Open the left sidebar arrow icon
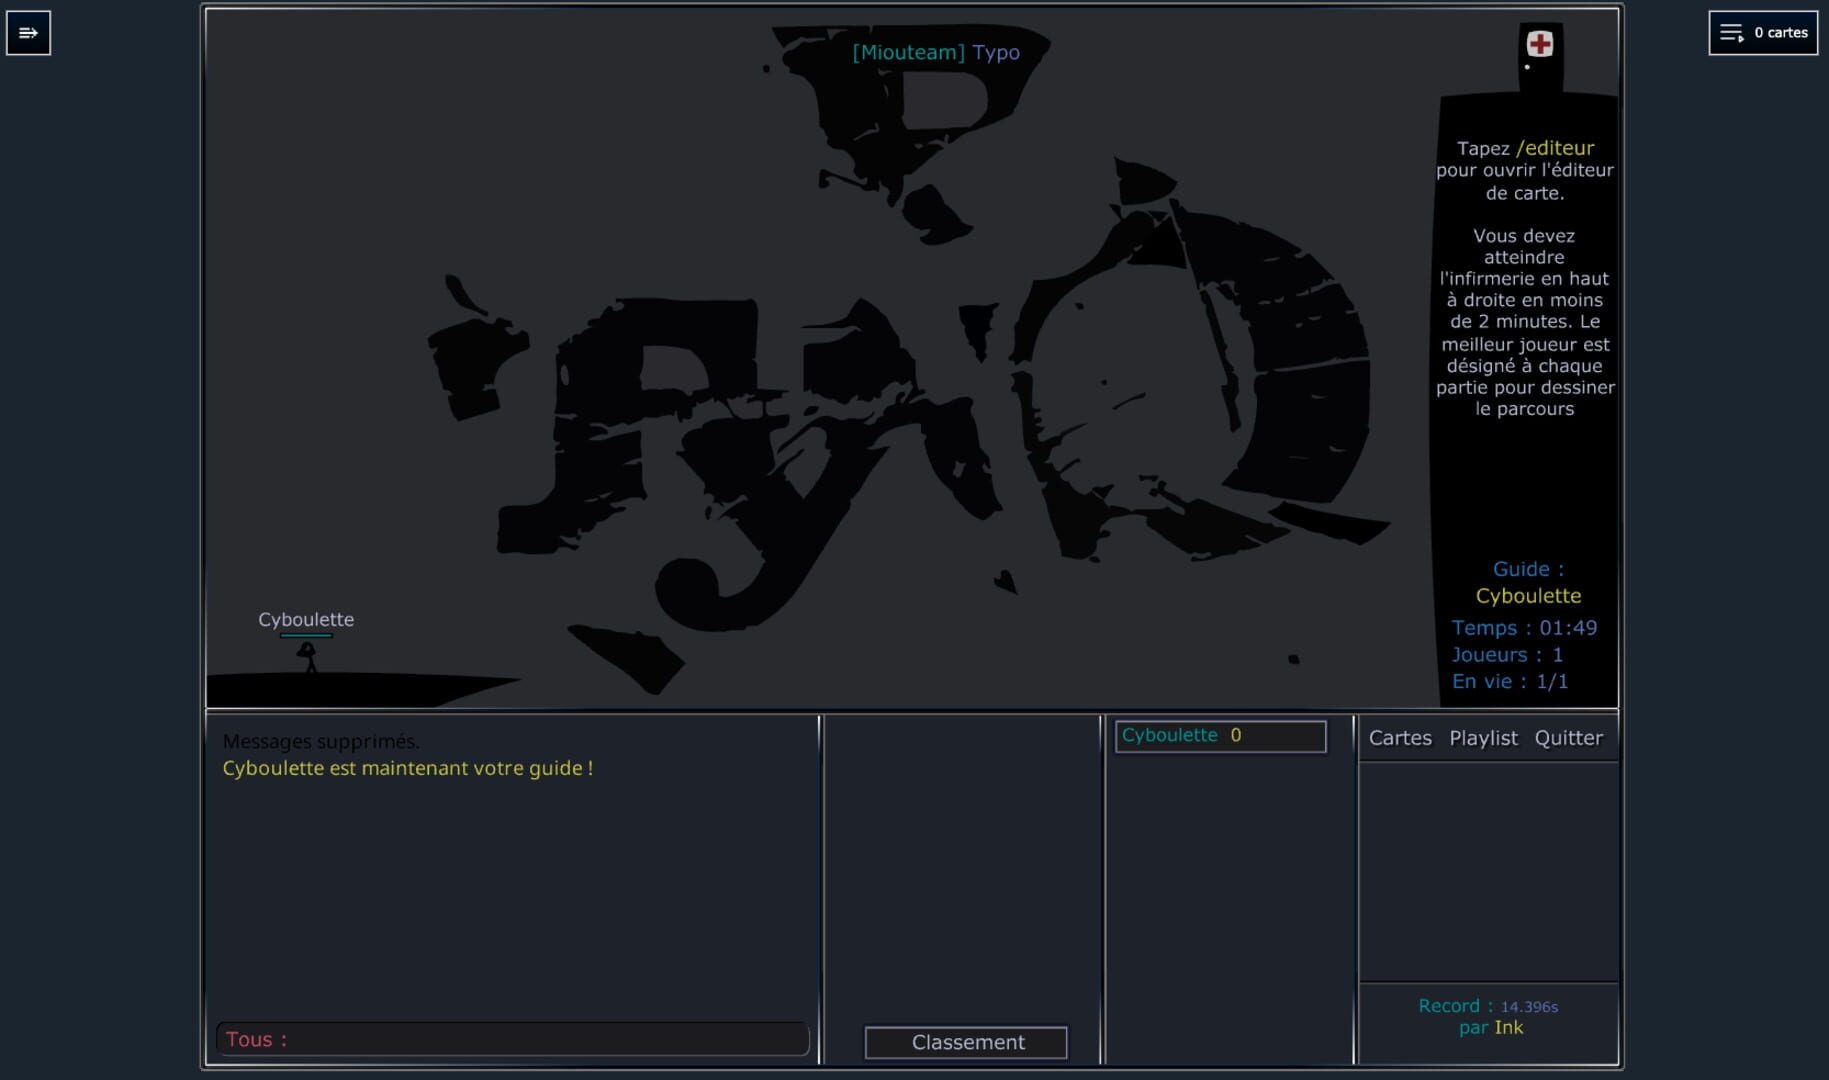The image size is (1829, 1080). (28, 33)
